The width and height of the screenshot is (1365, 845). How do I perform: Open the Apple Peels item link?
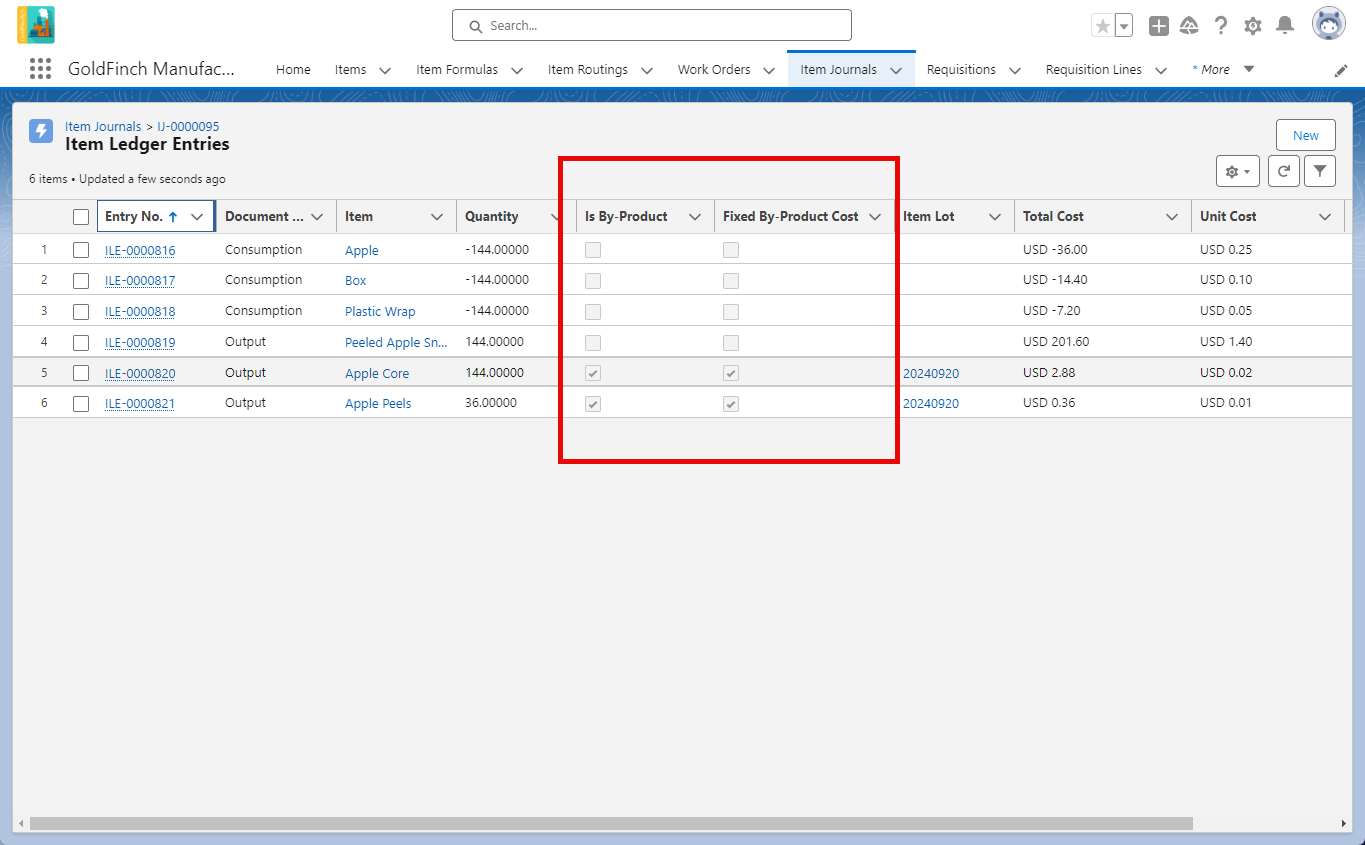pyautogui.click(x=378, y=404)
